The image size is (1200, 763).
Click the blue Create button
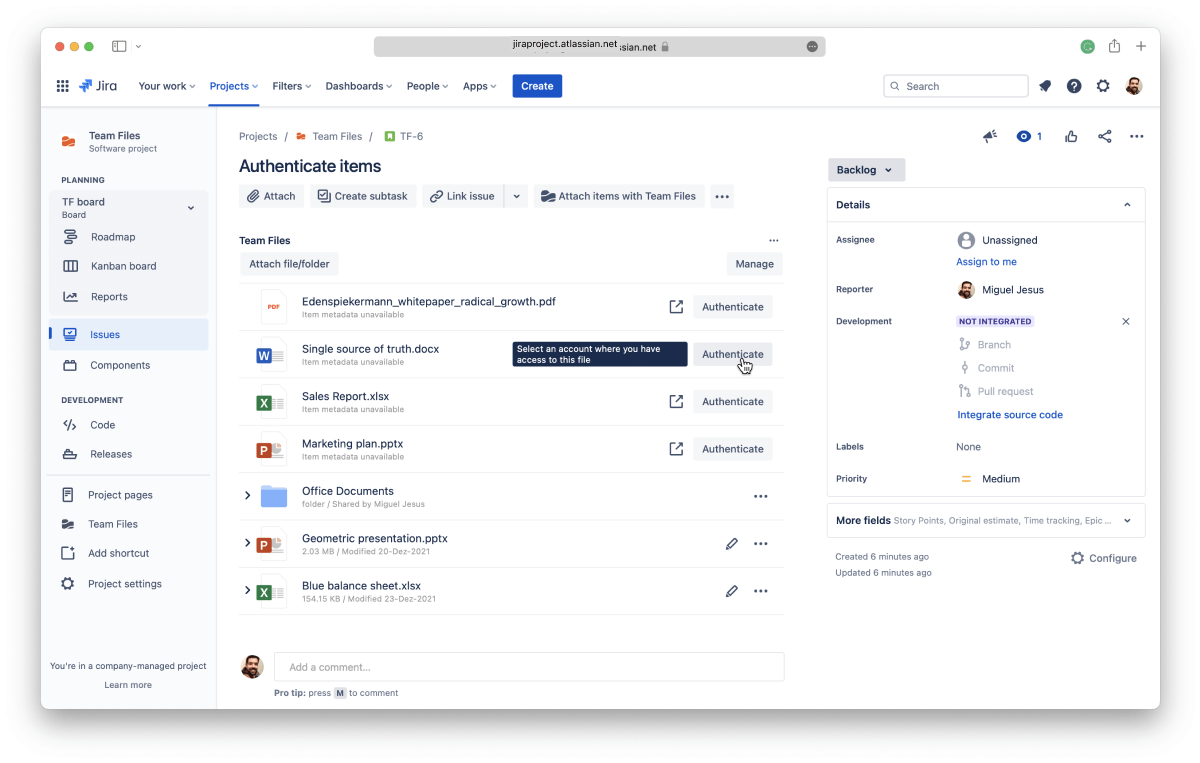pos(537,86)
